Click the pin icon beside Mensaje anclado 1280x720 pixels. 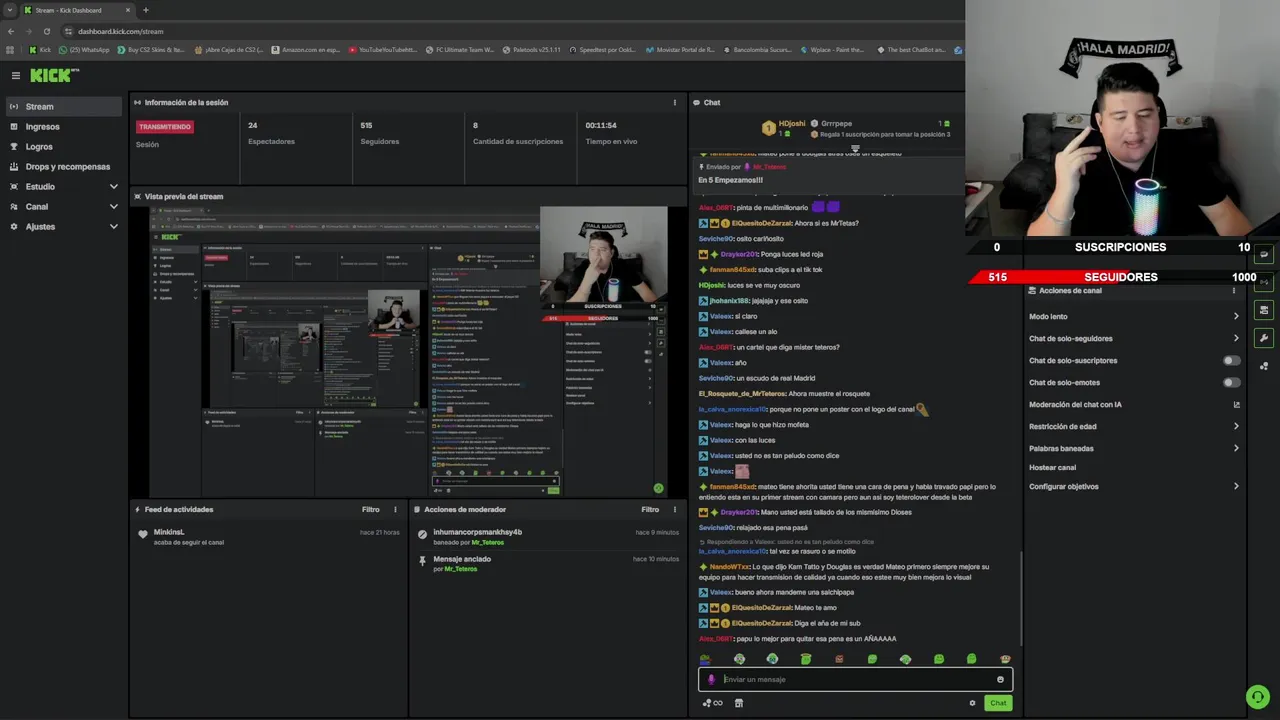(423, 562)
